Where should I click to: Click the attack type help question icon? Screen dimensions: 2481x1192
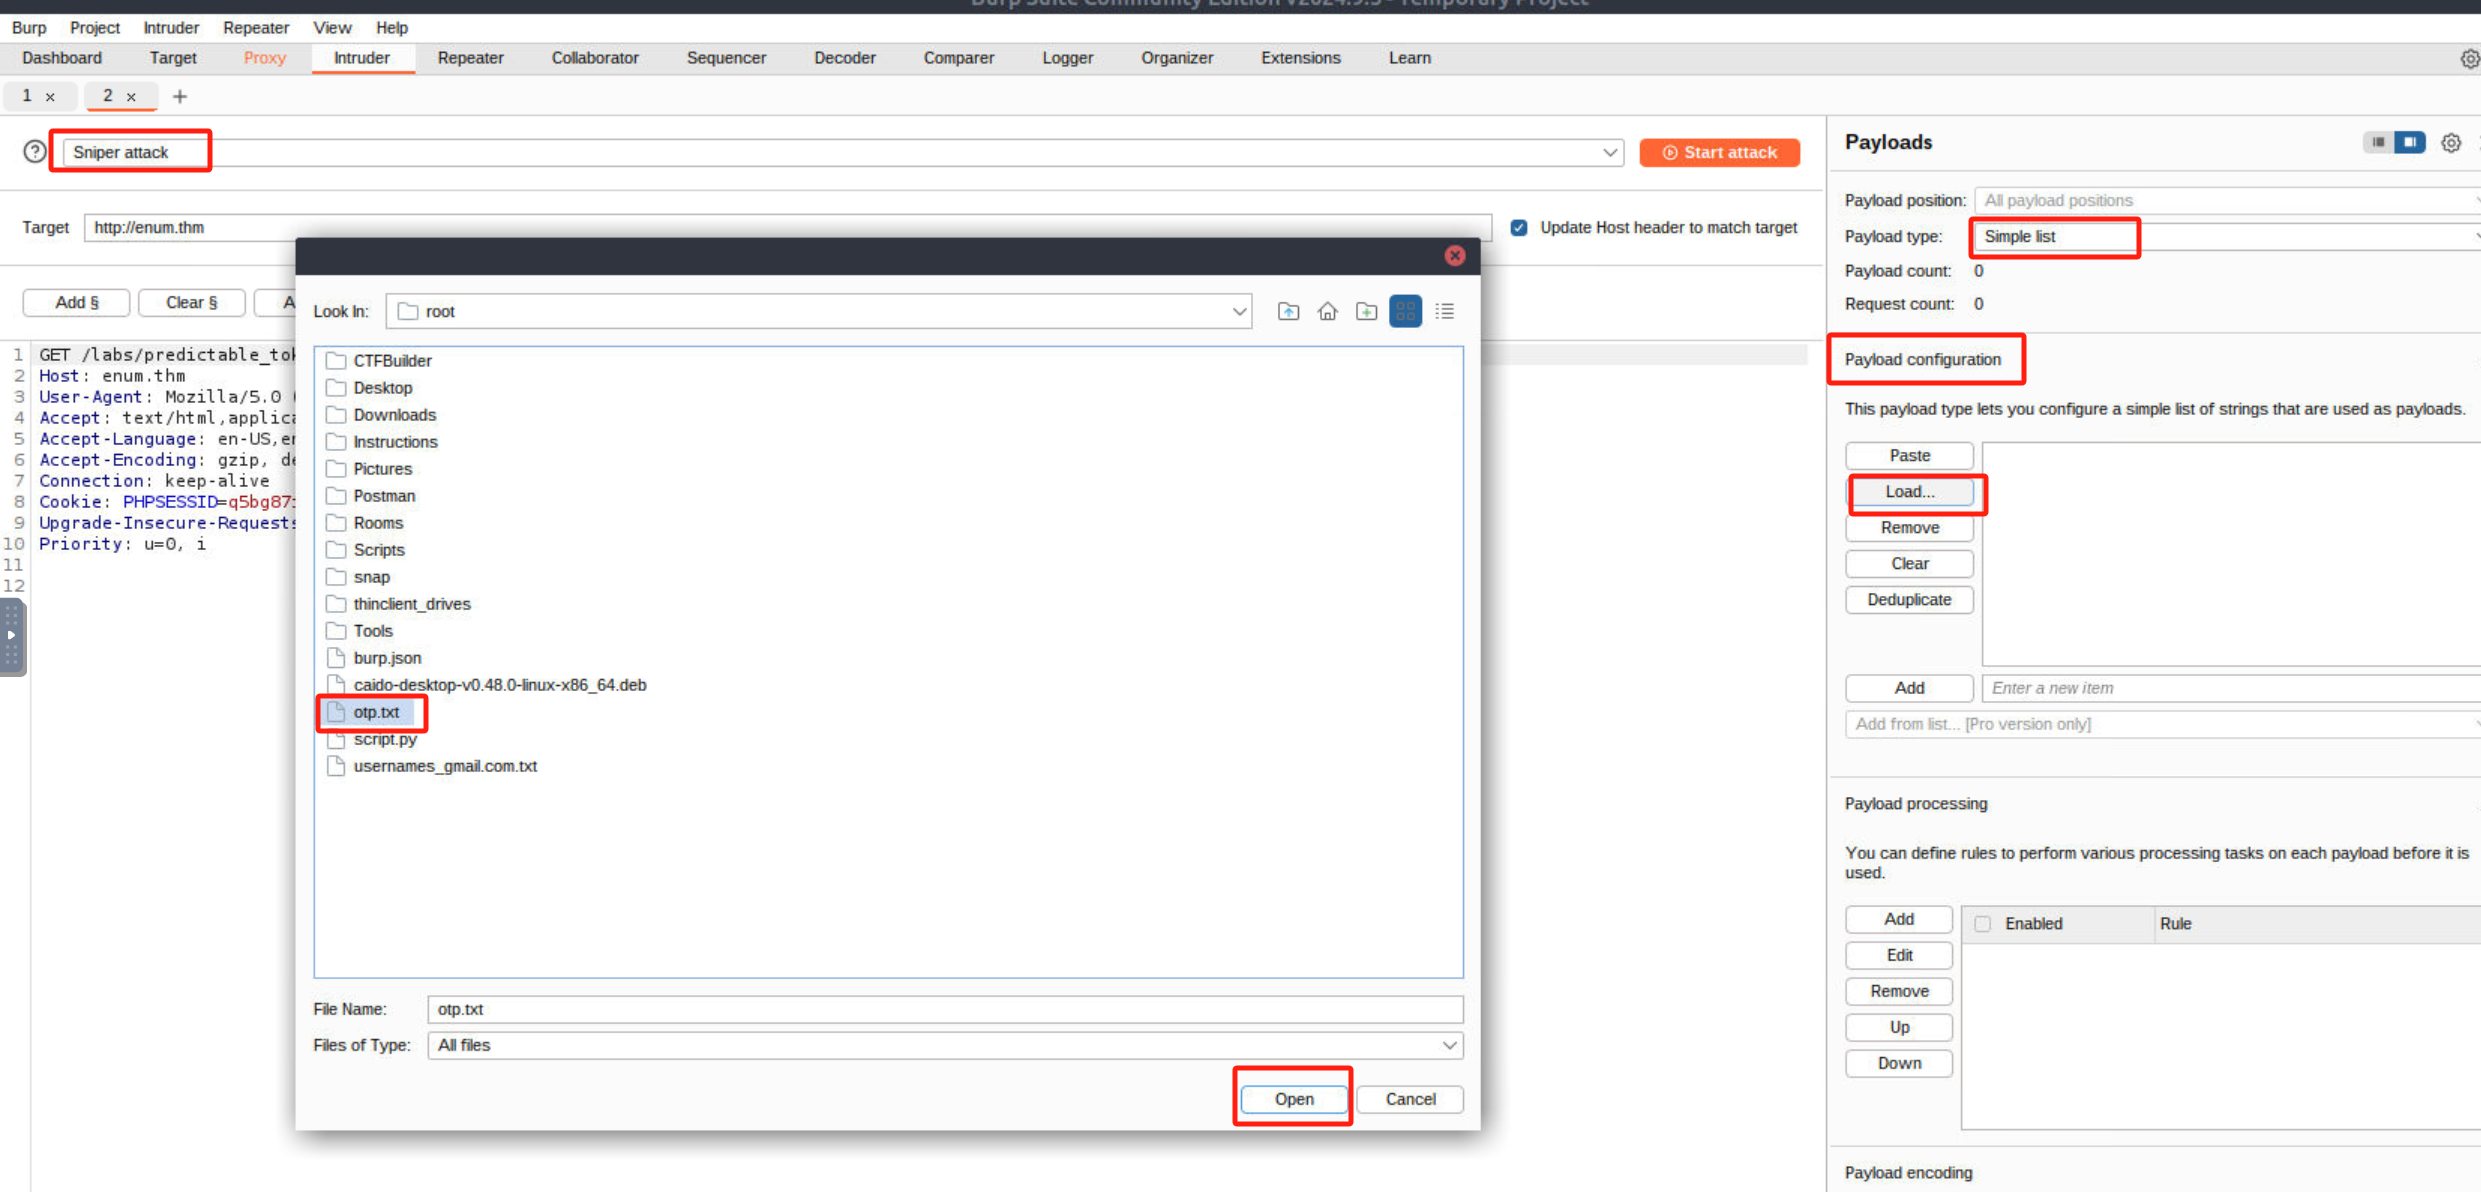(x=35, y=152)
